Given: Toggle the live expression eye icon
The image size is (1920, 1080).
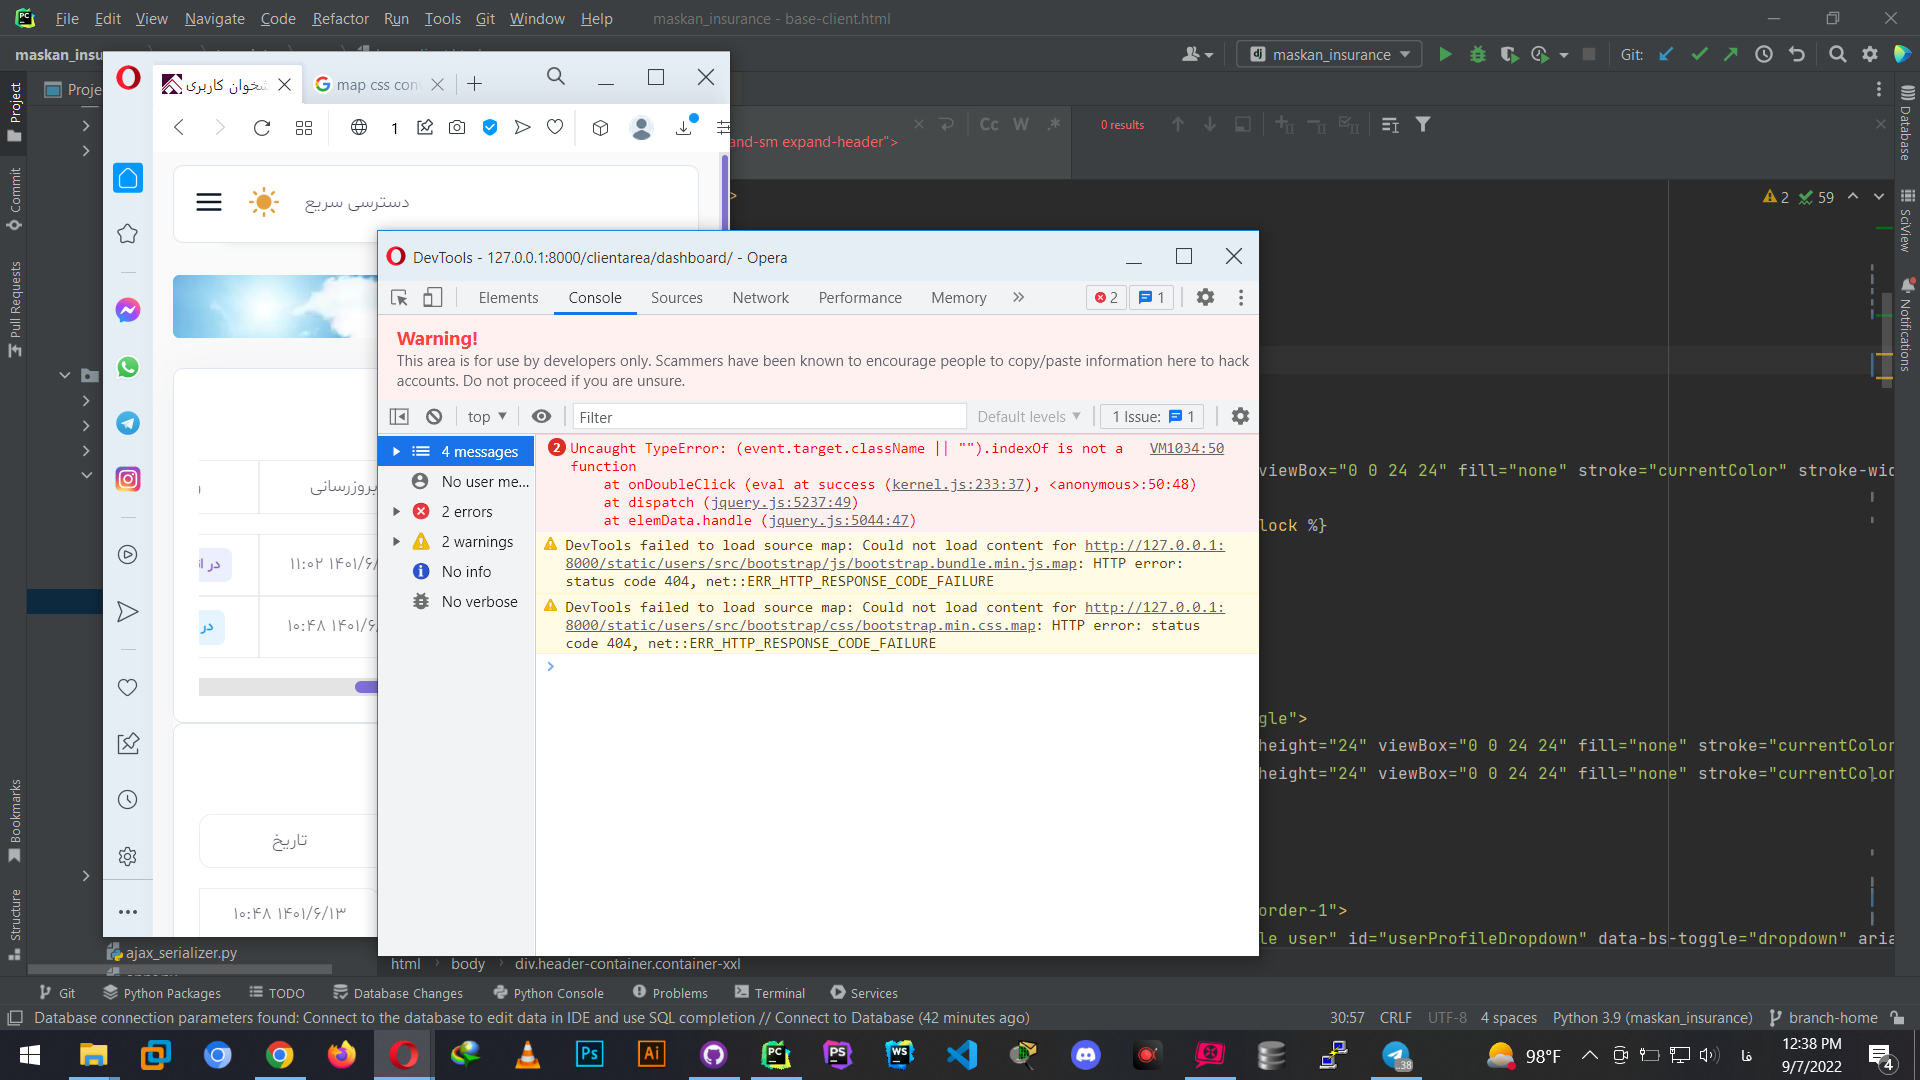Looking at the screenshot, I should point(541,416).
